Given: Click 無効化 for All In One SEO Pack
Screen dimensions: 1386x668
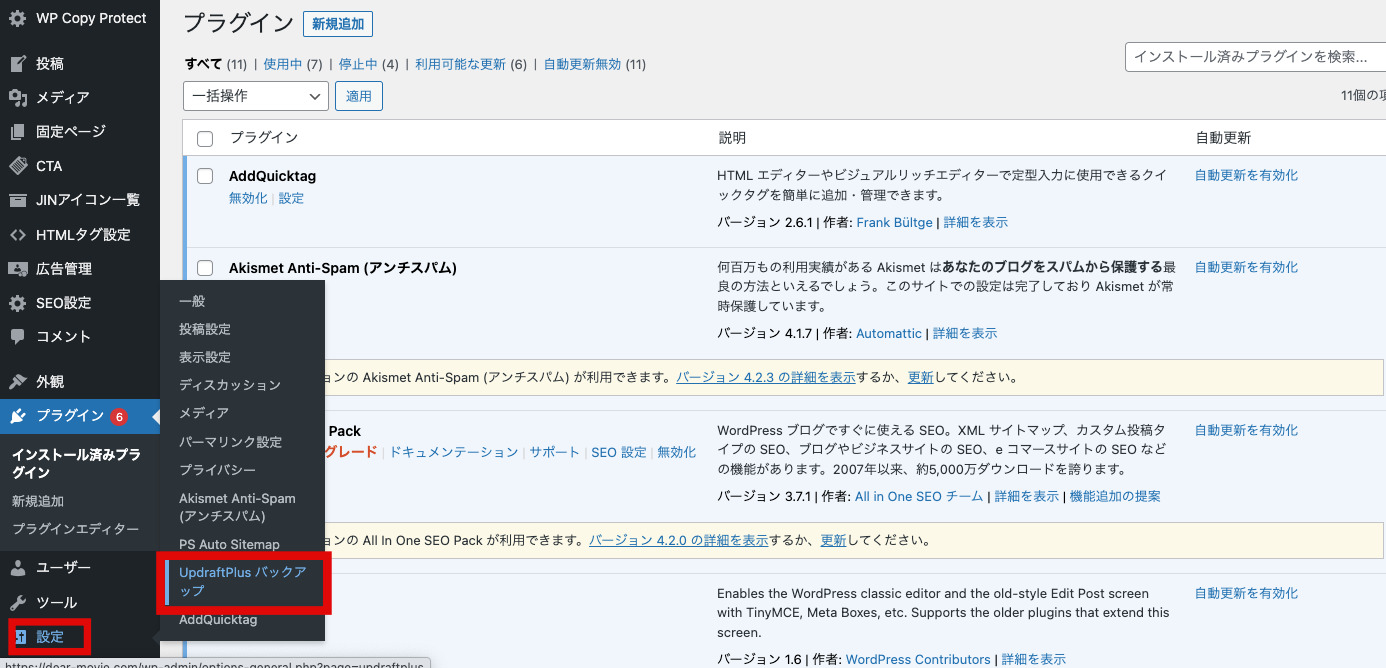Looking at the screenshot, I should (677, 452).
